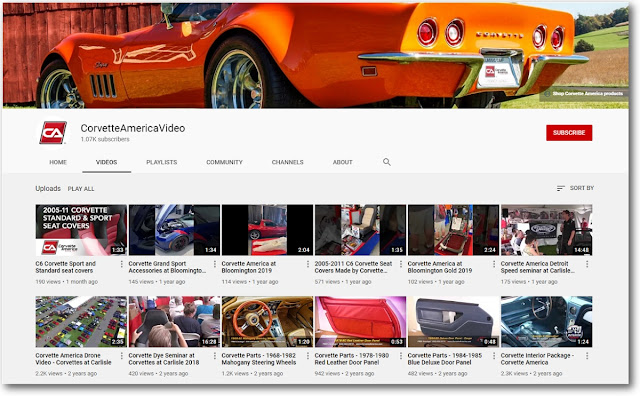Play the 16:28 Dye Seminar thumbnail
Image resolution: width=640 pixels, height=396 pixels.
pyautogui.click(x=174, y=322)
